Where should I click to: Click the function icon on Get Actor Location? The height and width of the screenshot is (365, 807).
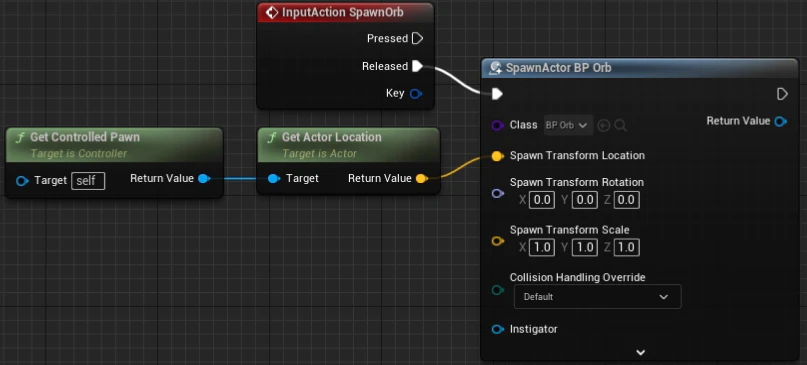[273, 137]
